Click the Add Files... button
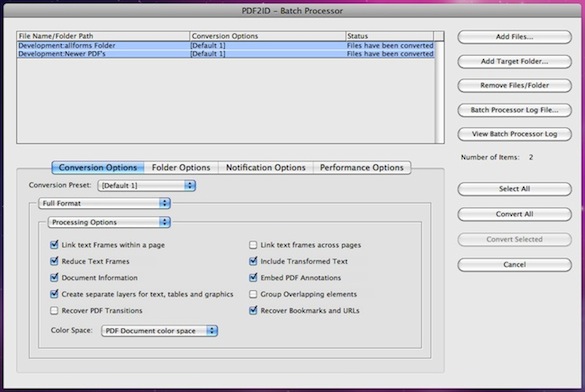 pyautogui.click(x=514, y=37)
